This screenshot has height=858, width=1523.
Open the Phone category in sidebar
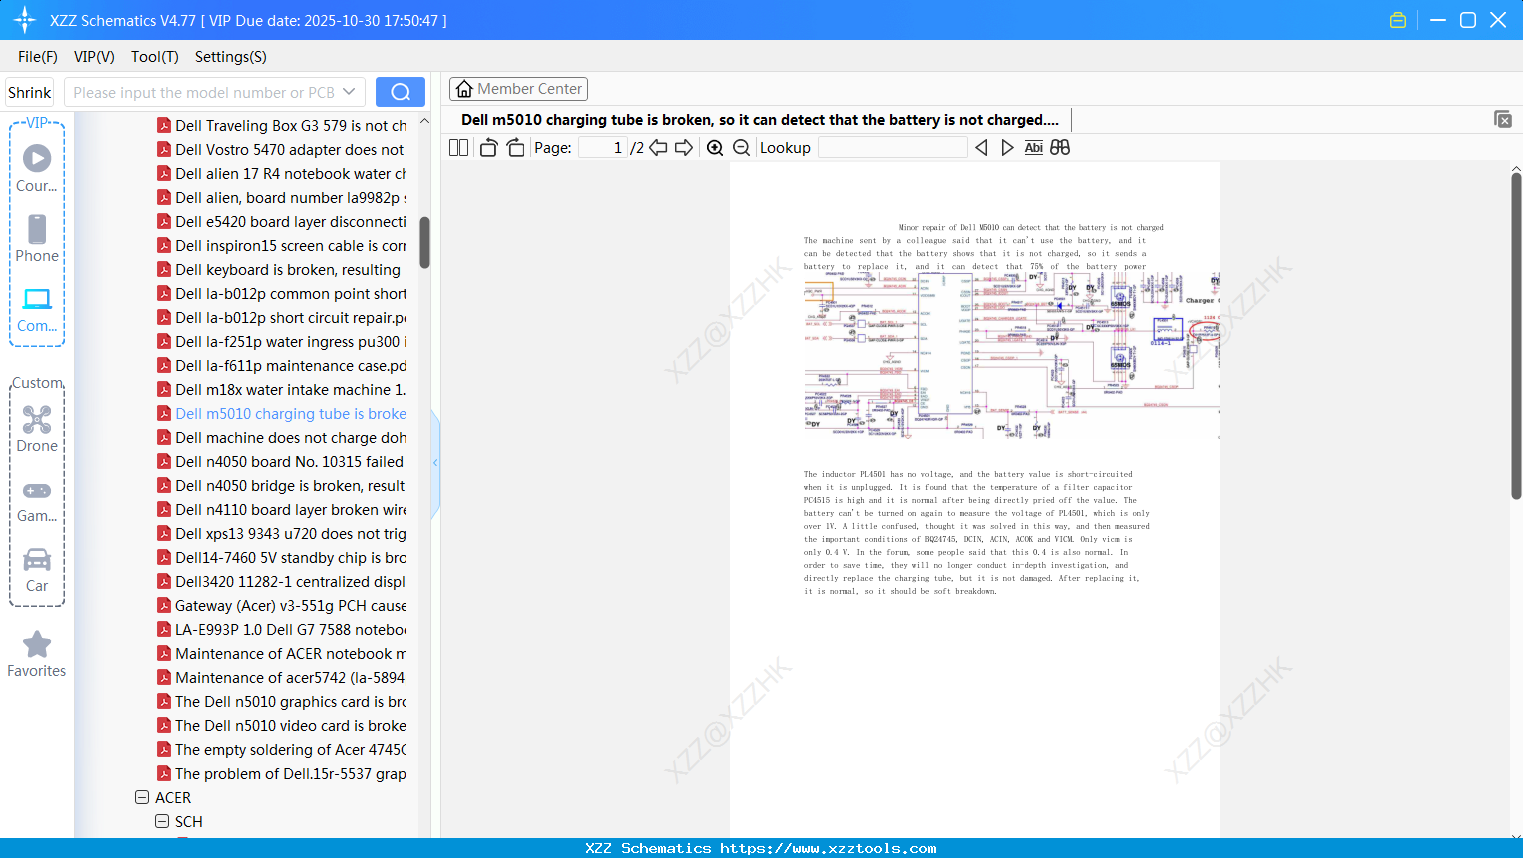pyautogui.click(x=37, y=238)
